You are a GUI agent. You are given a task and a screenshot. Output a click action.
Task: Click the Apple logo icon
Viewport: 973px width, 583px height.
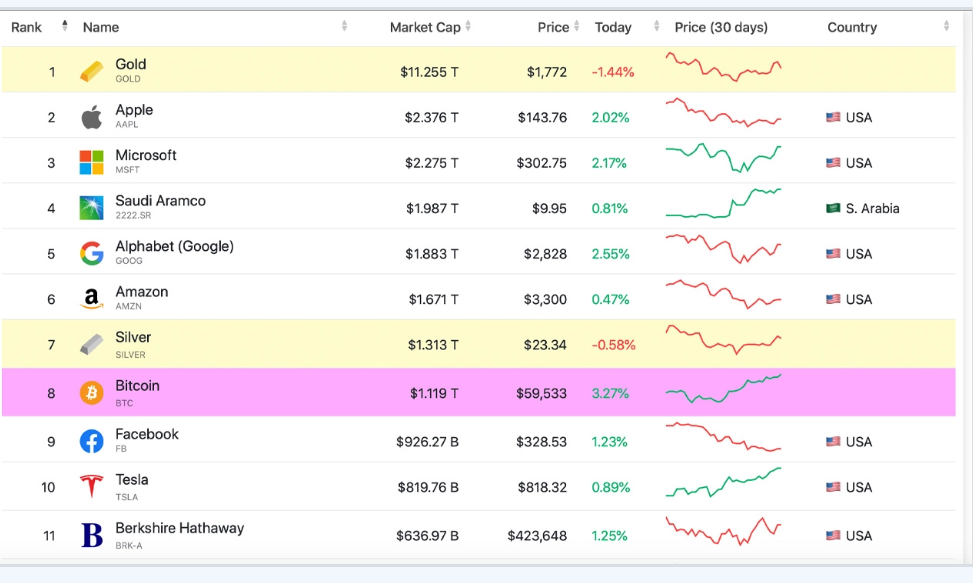pos(91,118)
